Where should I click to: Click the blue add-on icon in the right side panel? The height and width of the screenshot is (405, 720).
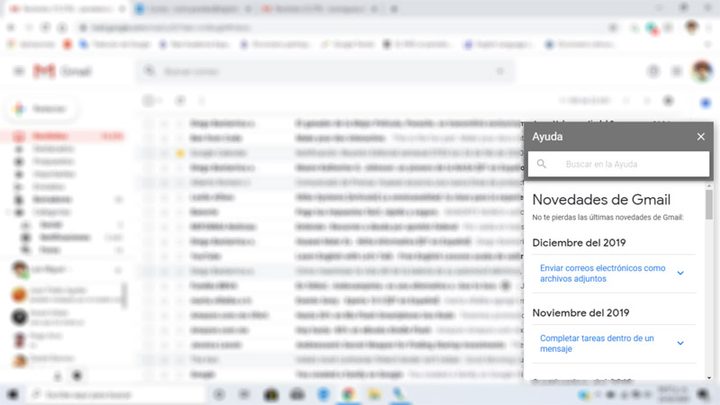coord(706,103)
